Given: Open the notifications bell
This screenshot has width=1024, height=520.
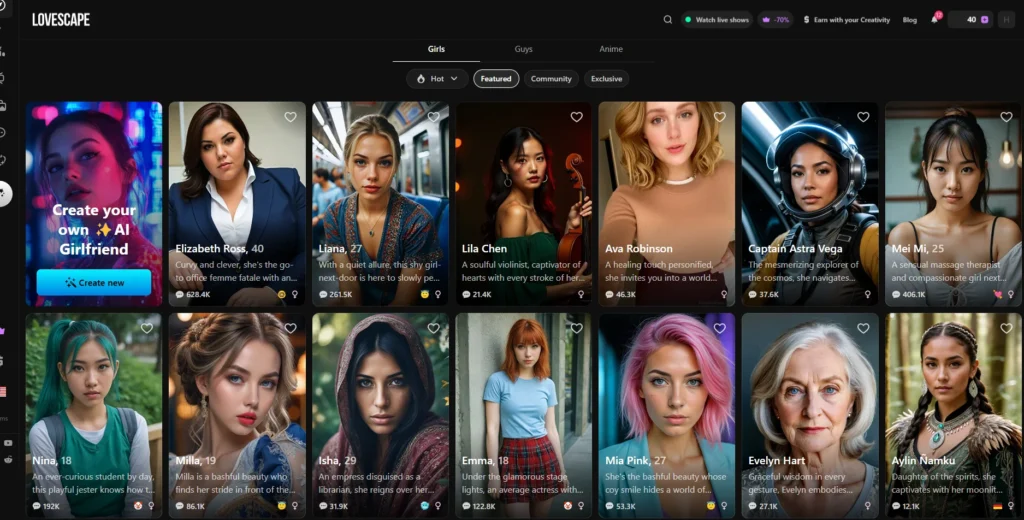Looking at the screenshot, I should tap(935, 19).
